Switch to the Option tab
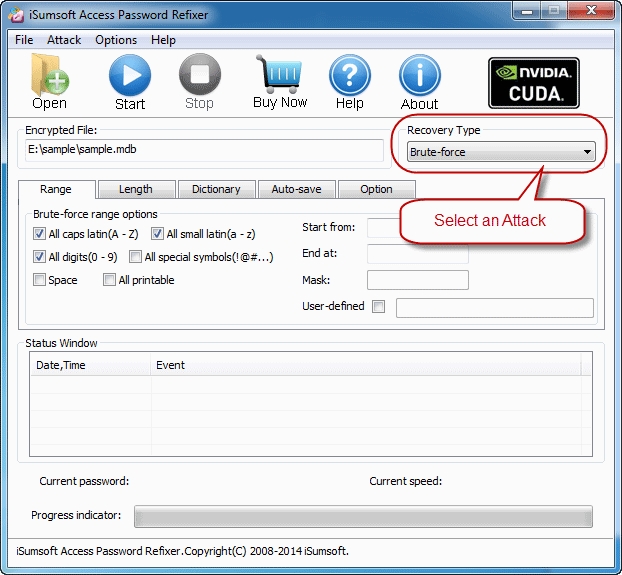The image size is (622, 575). (376, 189)
